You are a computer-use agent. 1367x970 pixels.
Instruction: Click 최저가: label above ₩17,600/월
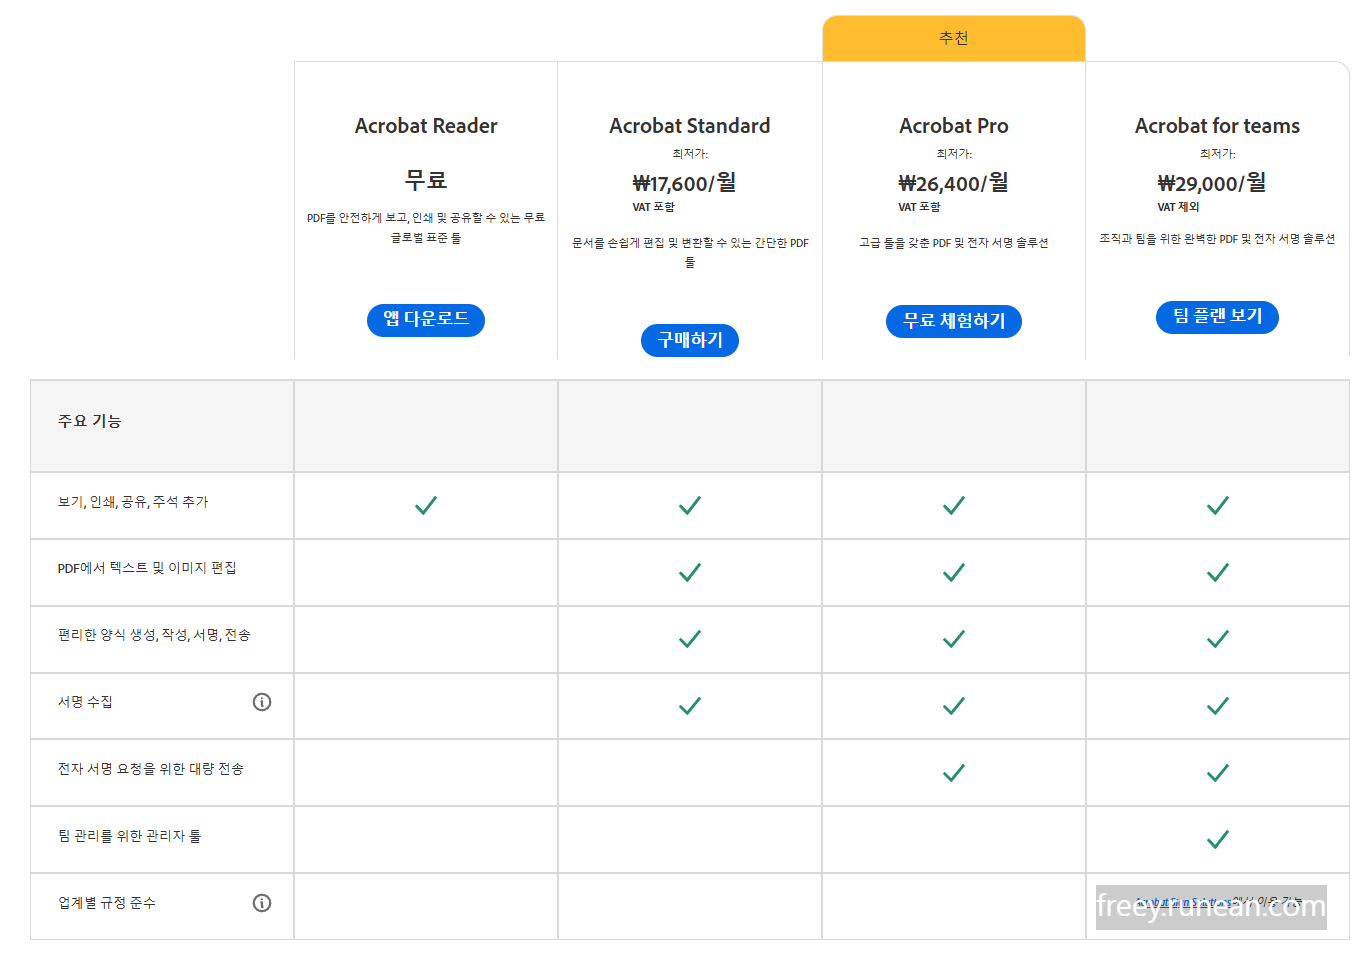pos(690,154)
